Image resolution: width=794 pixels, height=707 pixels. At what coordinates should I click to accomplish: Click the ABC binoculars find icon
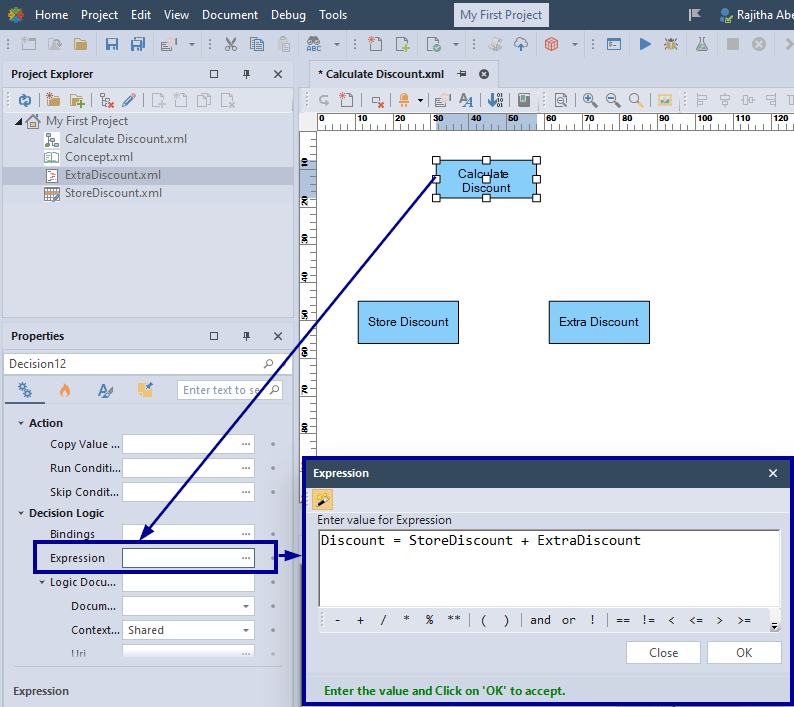tap(314, 45)
